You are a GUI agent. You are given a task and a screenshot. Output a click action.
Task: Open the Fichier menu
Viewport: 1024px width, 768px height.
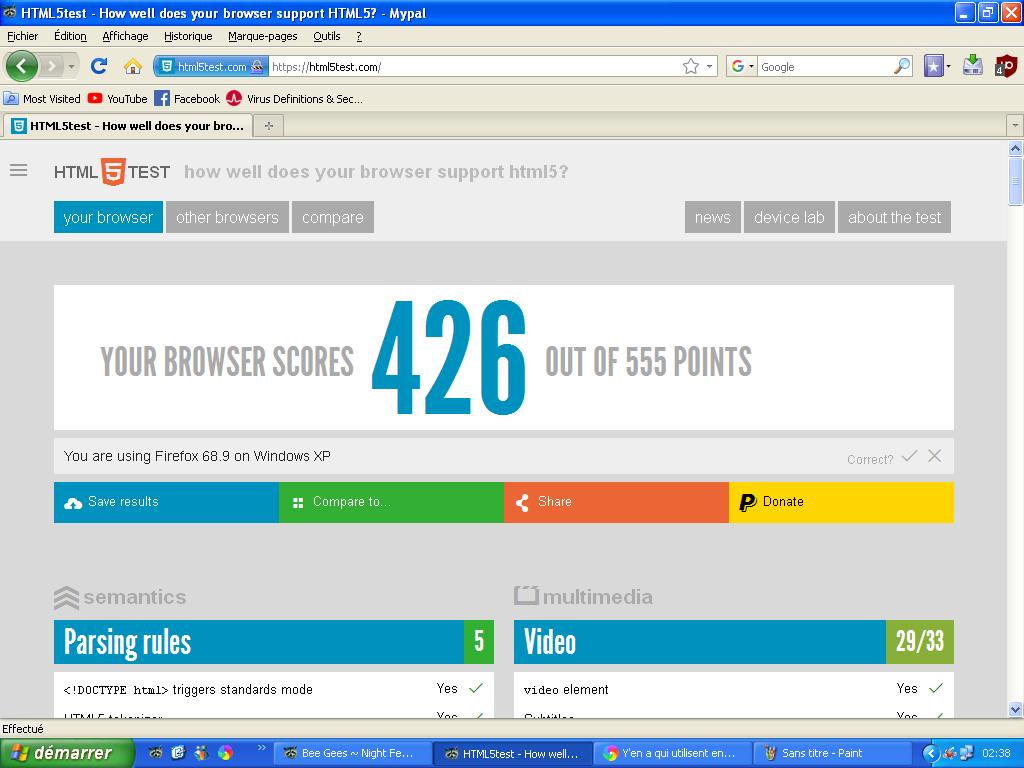tap(23, 36)
